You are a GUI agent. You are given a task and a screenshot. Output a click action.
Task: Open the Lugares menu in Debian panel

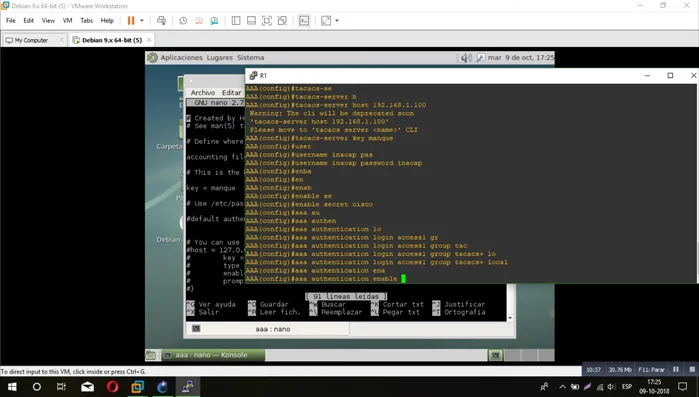[219, 57]
